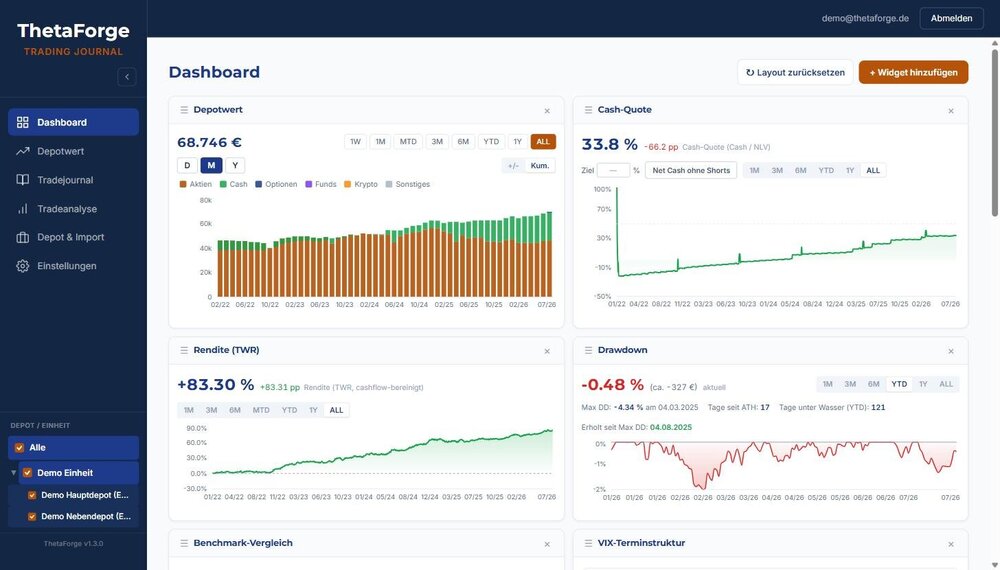Screen dimensions: 1000x570
Task: Grab the Drawdown widget drag handle
Action: tap(588, 350)
